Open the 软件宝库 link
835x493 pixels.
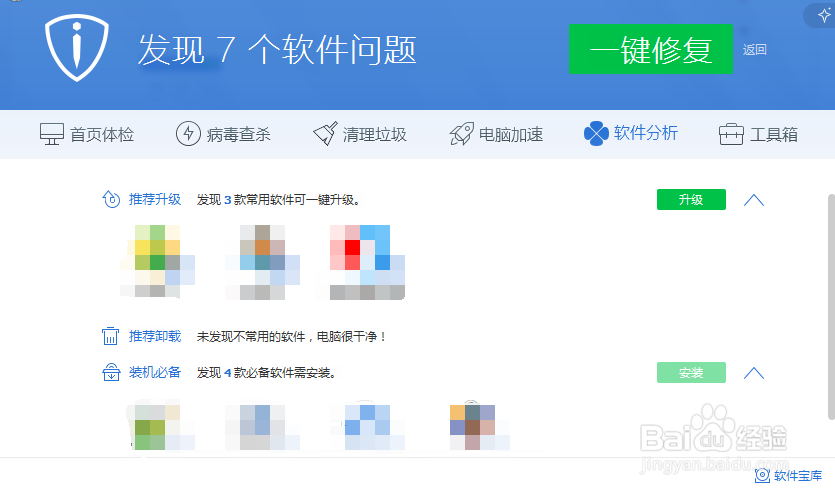789,475
